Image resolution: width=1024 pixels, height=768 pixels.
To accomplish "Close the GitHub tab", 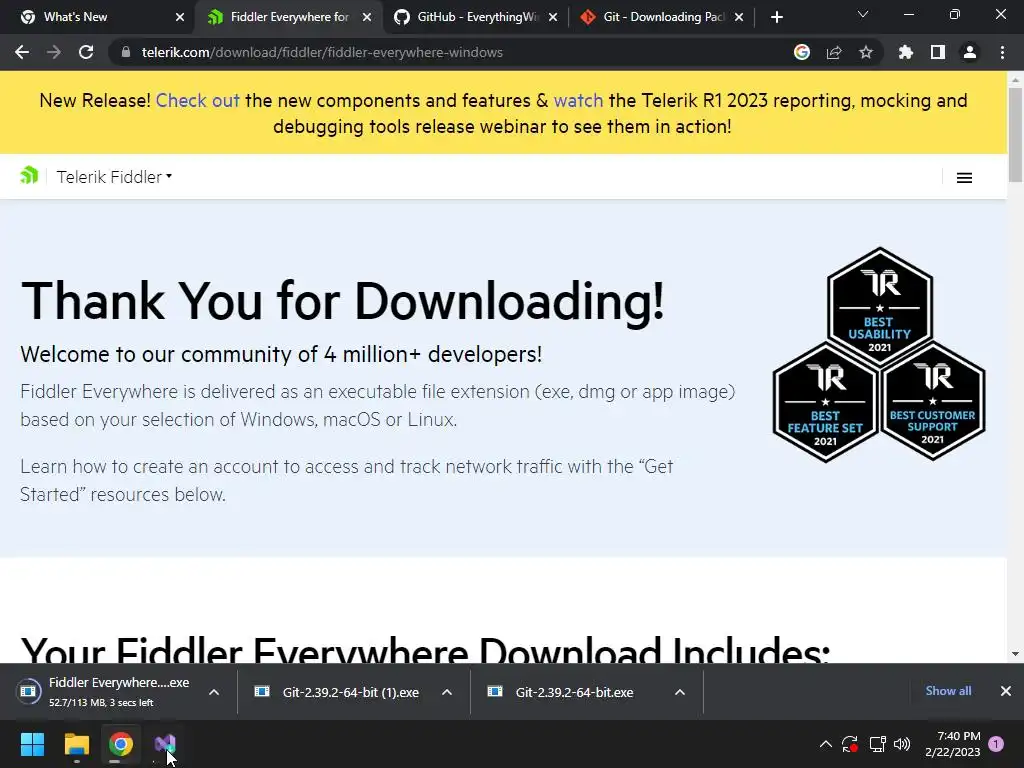I will (x=553, y=17).
